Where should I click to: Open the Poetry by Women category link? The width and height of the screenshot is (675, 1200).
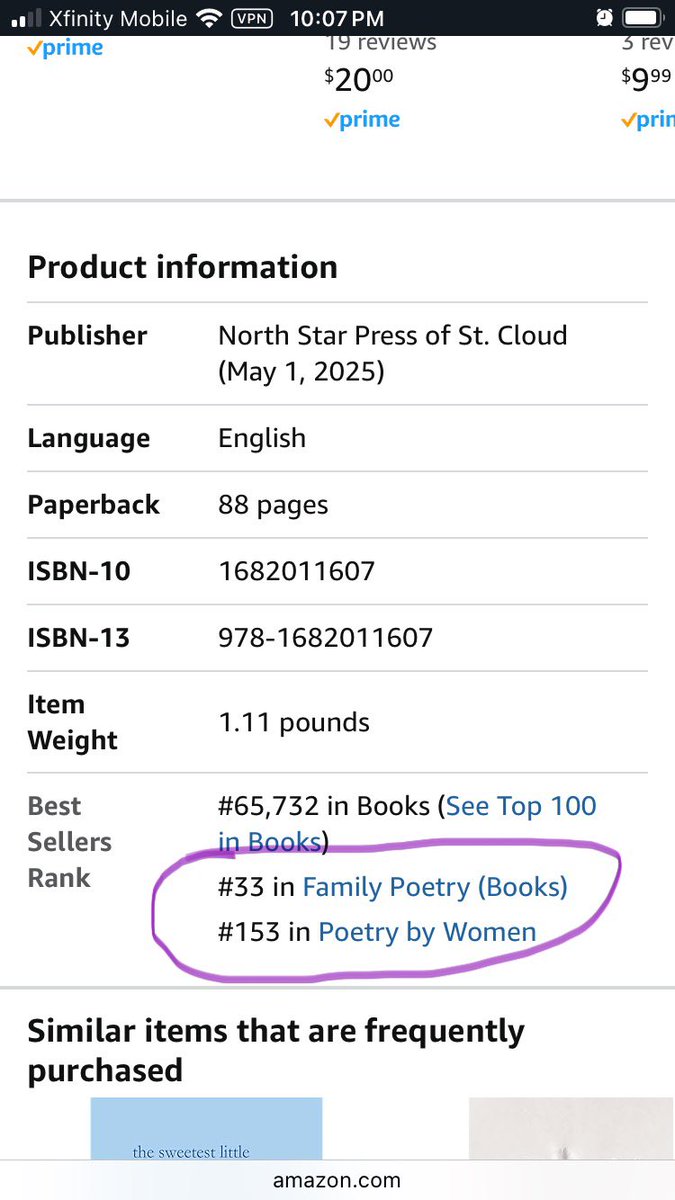click(427, 933)
